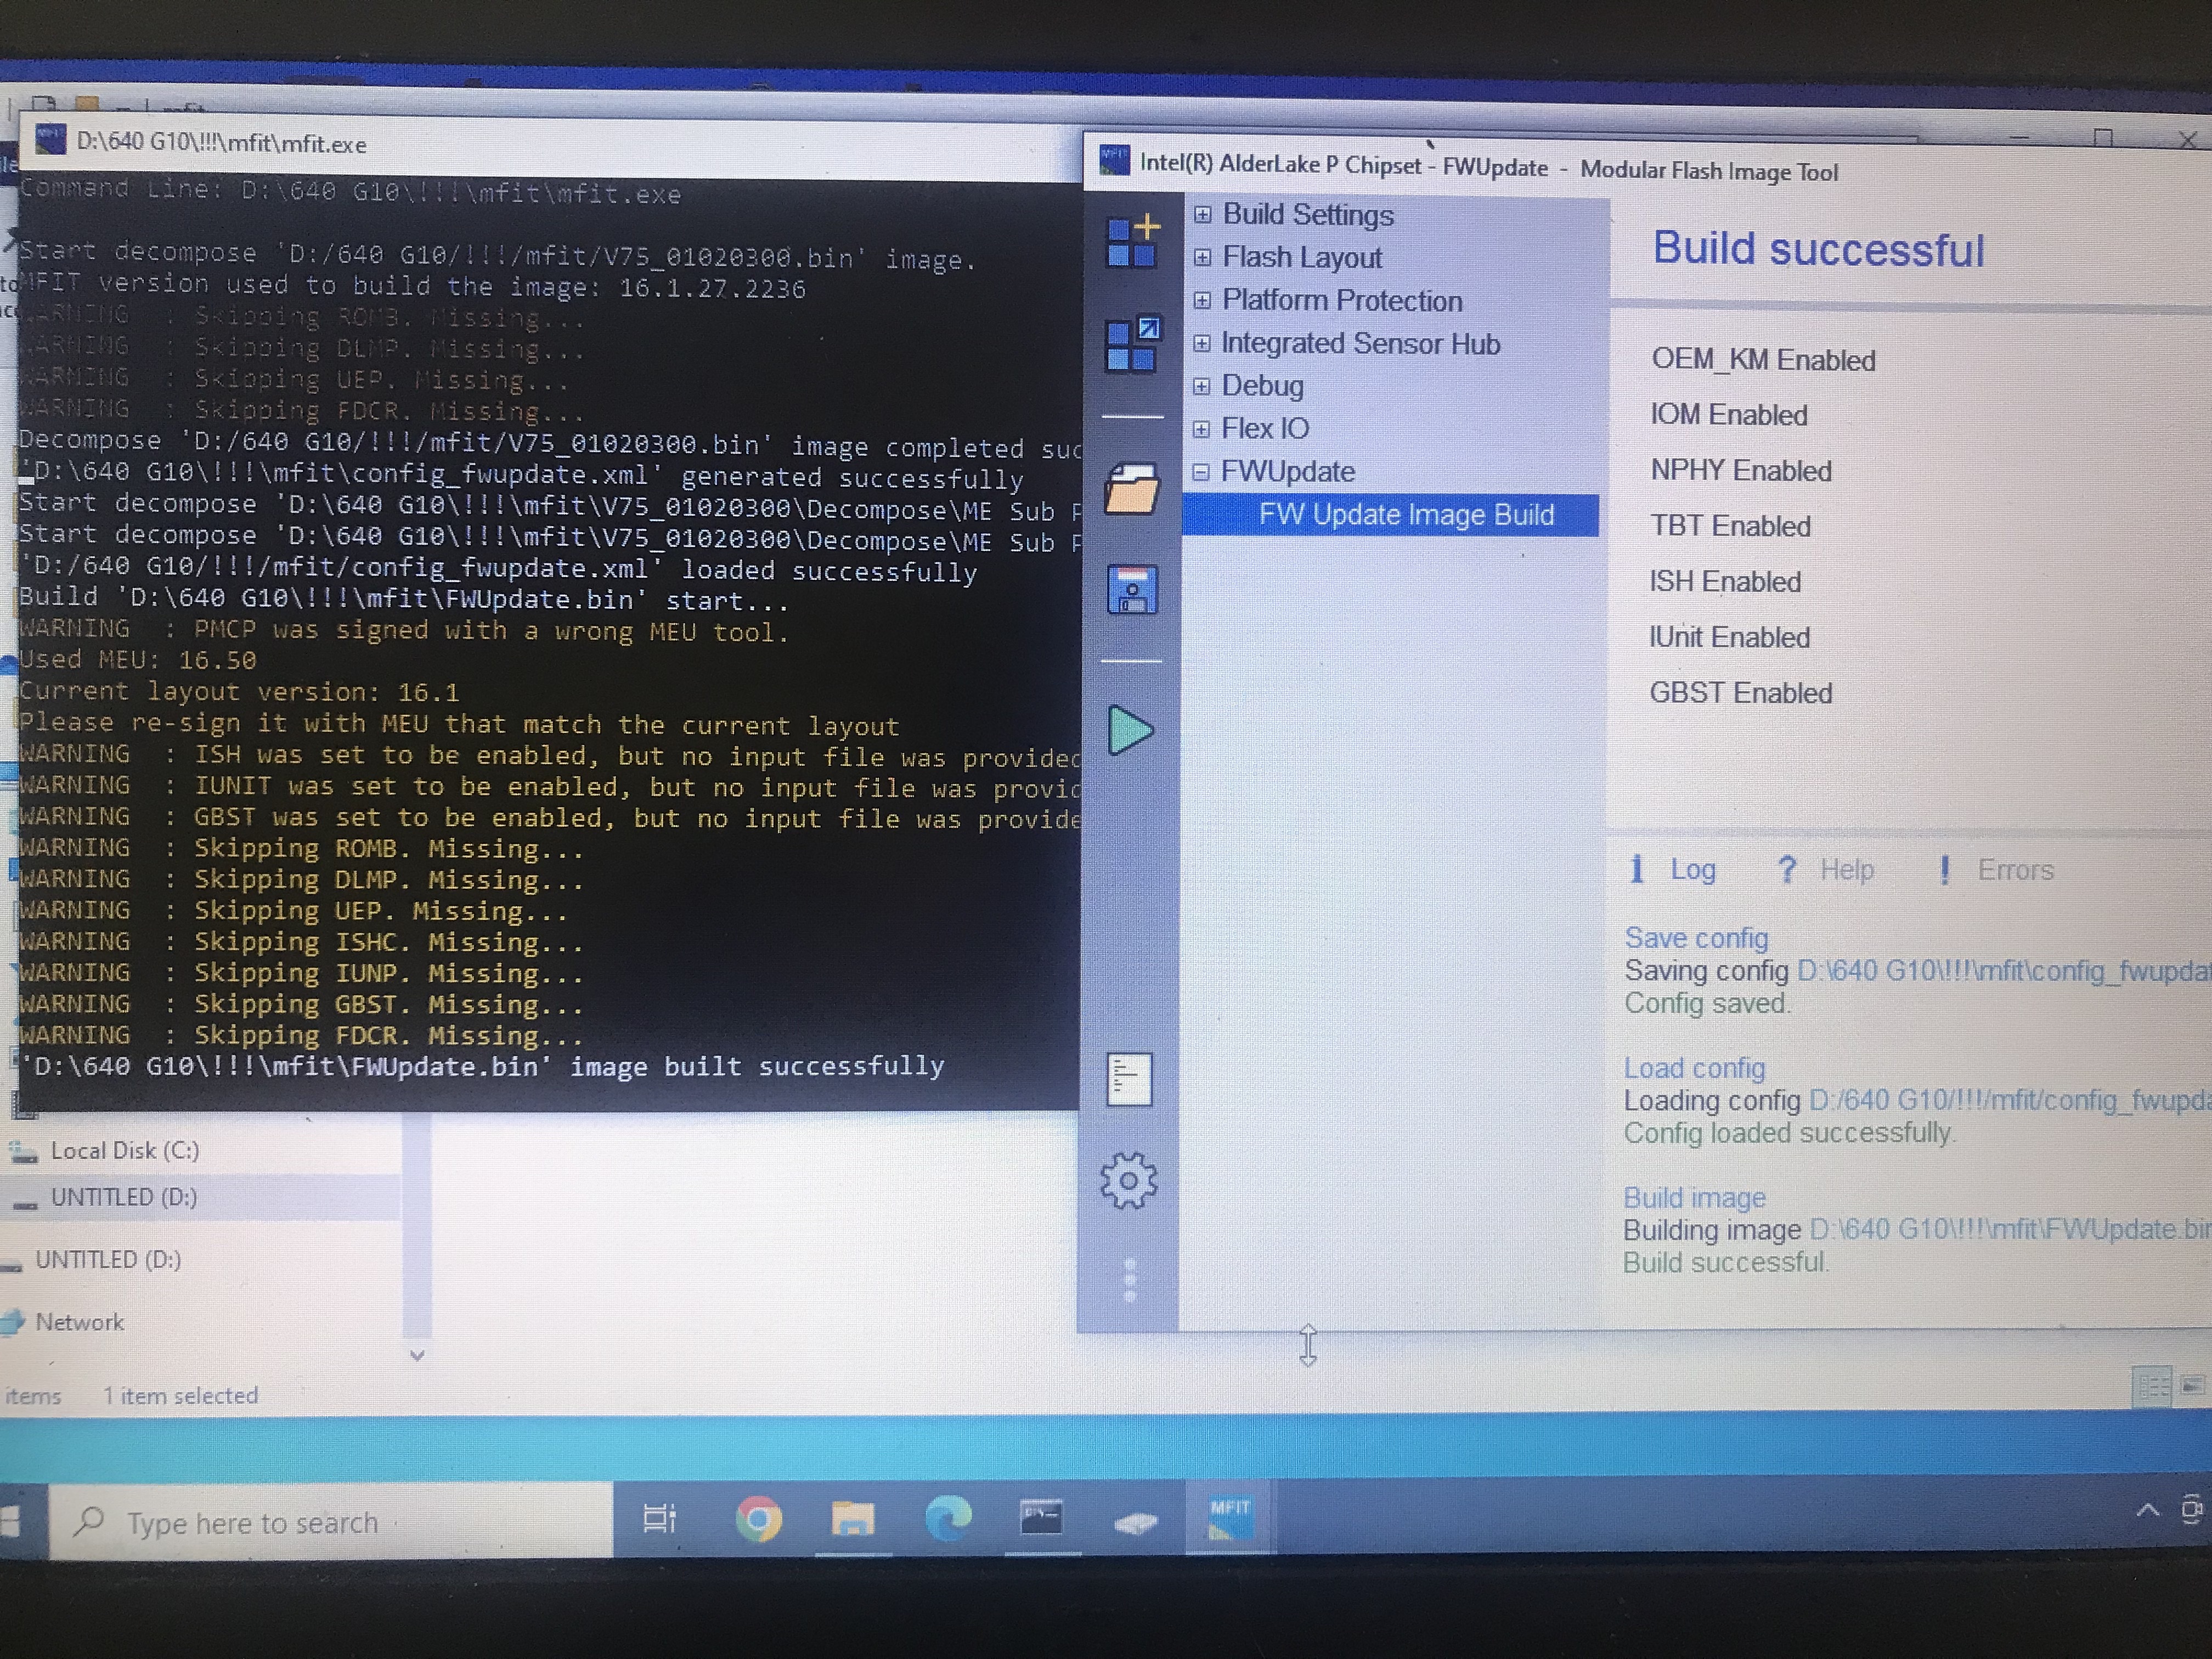Viewport: 2212px width, 1659px height.
Task: Expand the Platform Protection node
Action: pos(1203,301)
